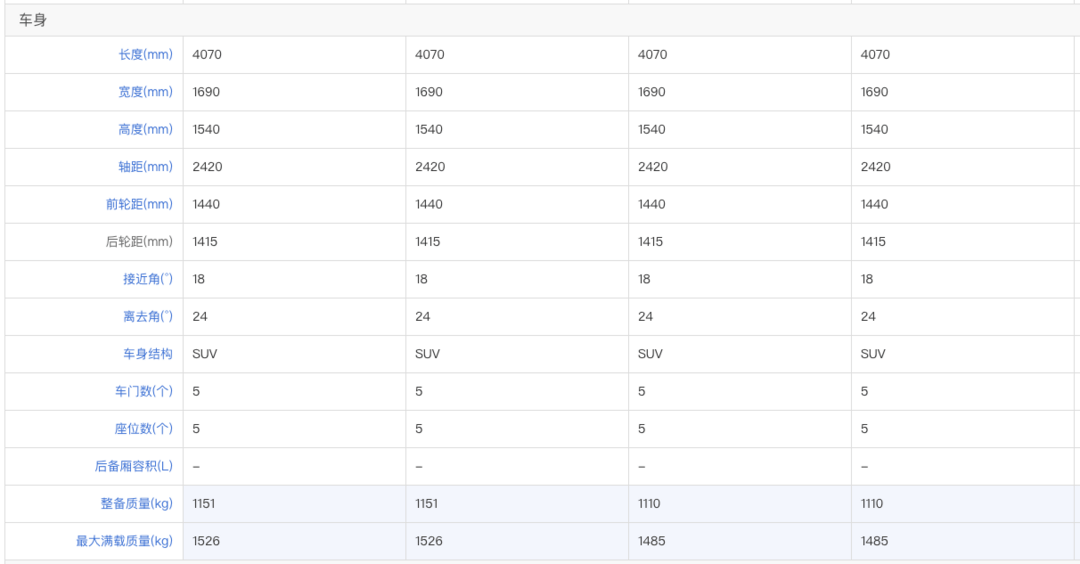Select second column's SUV body structure cell
The height and width of the screenshot is (564, 1080).
tap(517, 354)
